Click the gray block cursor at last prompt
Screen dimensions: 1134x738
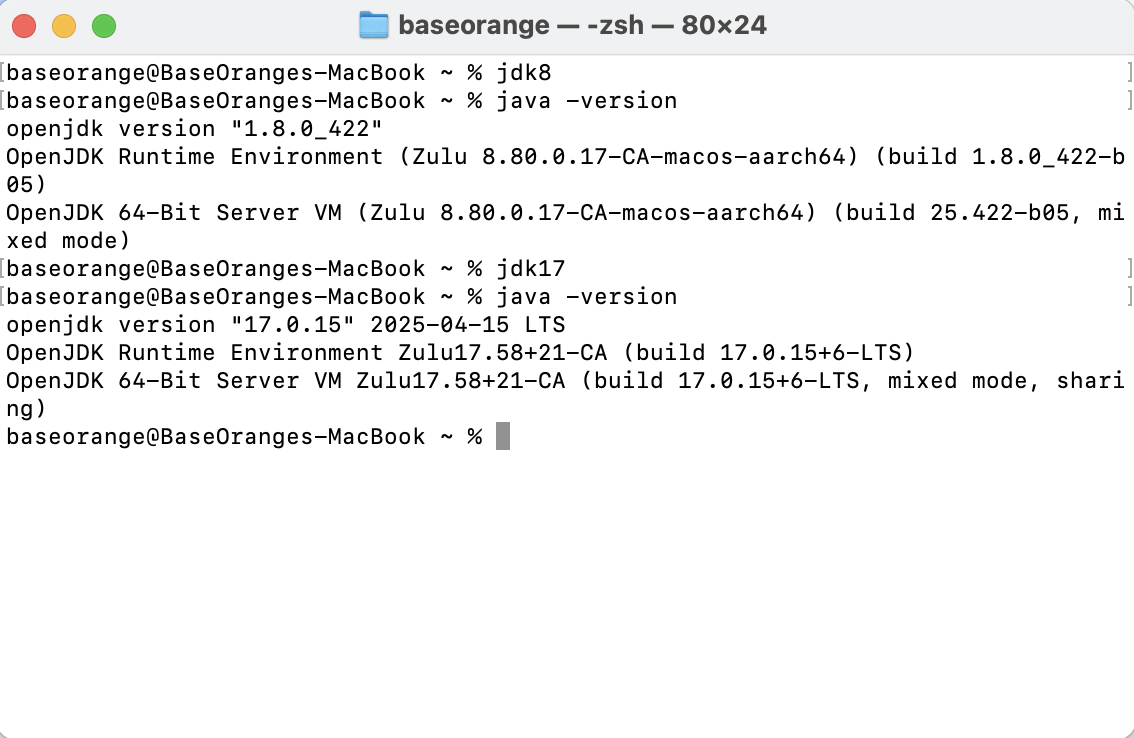click(x=503, y=437)
